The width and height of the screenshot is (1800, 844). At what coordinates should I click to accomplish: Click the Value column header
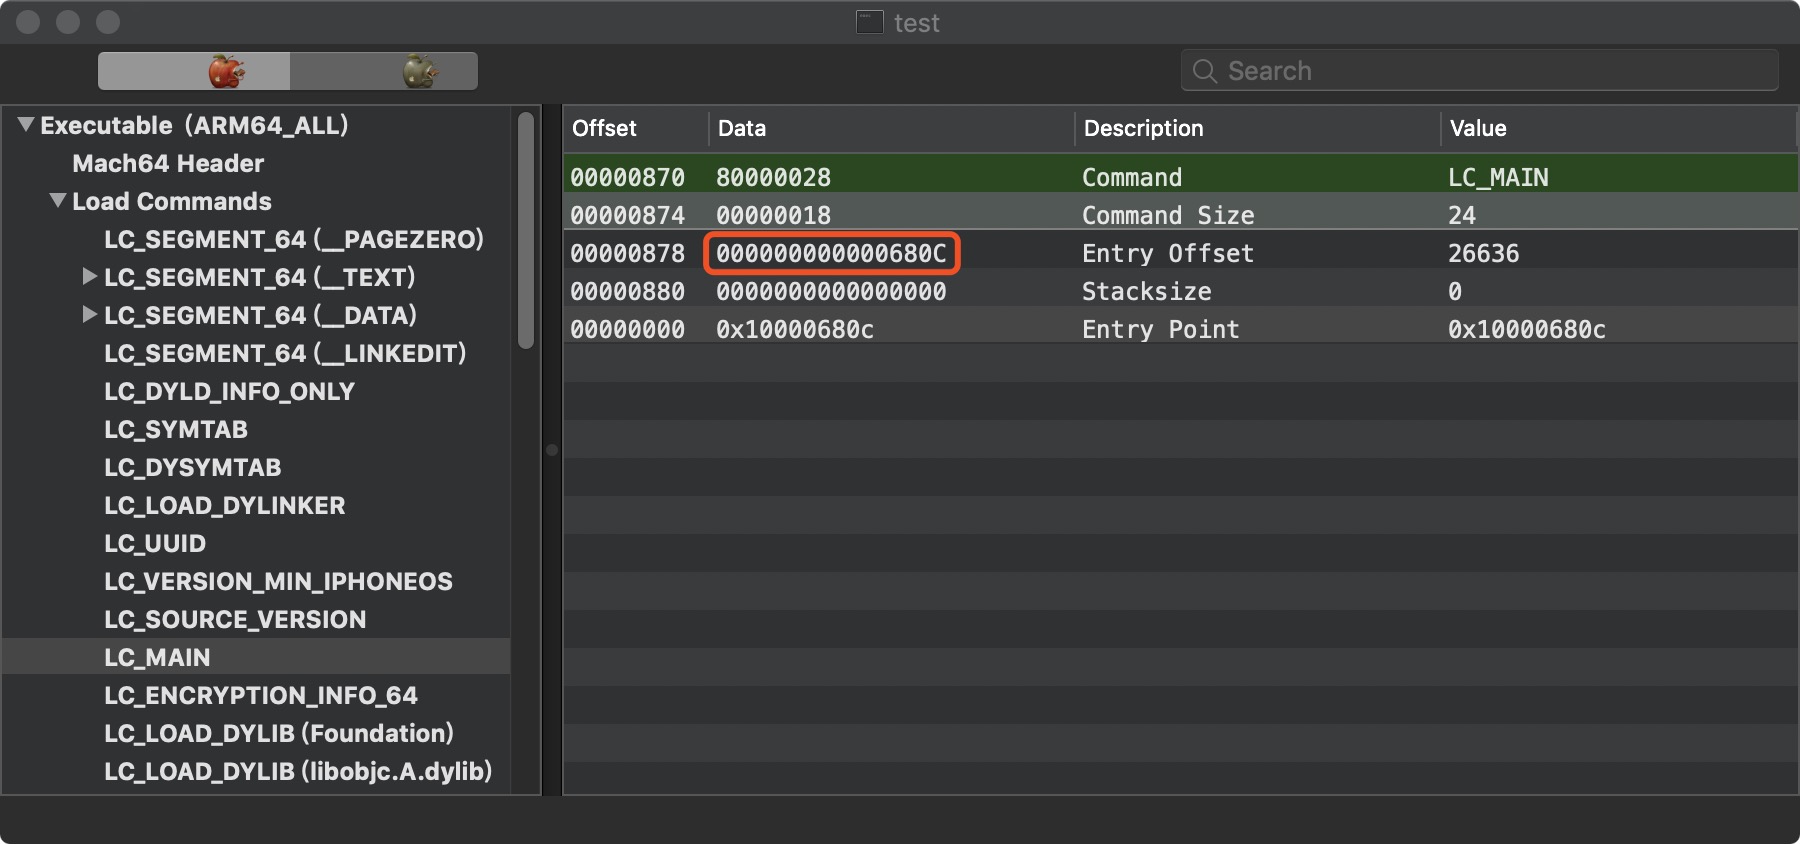click(1478, 128)
